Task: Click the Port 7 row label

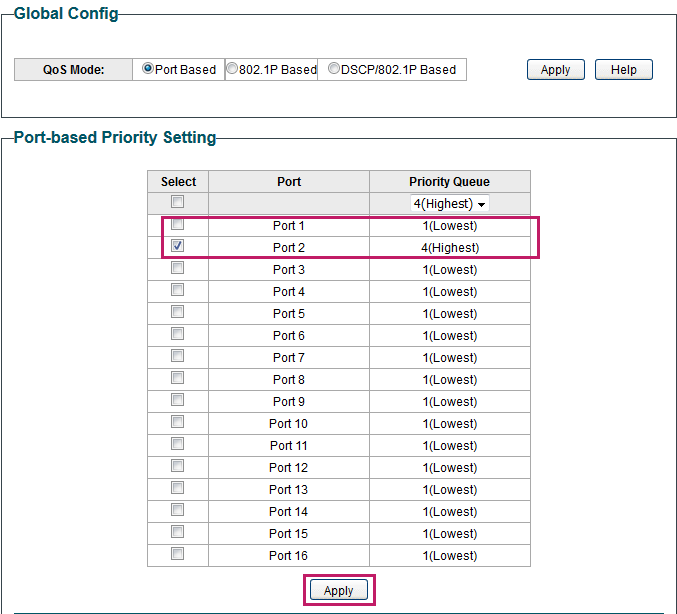Action: [x=288, y=358]
